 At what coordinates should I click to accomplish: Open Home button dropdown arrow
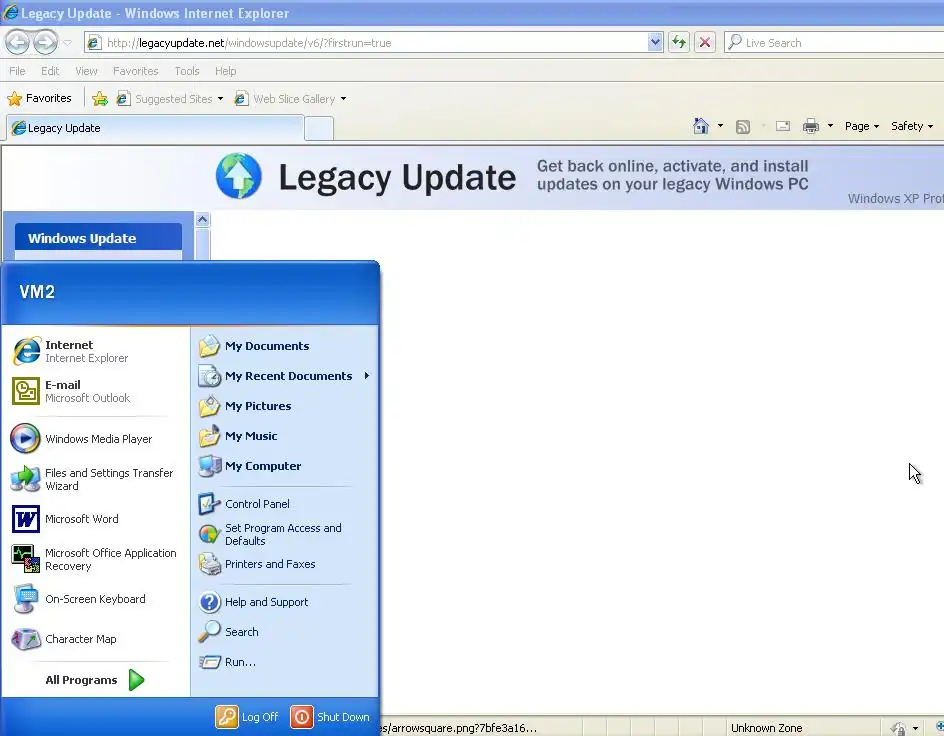click(720, 126)
